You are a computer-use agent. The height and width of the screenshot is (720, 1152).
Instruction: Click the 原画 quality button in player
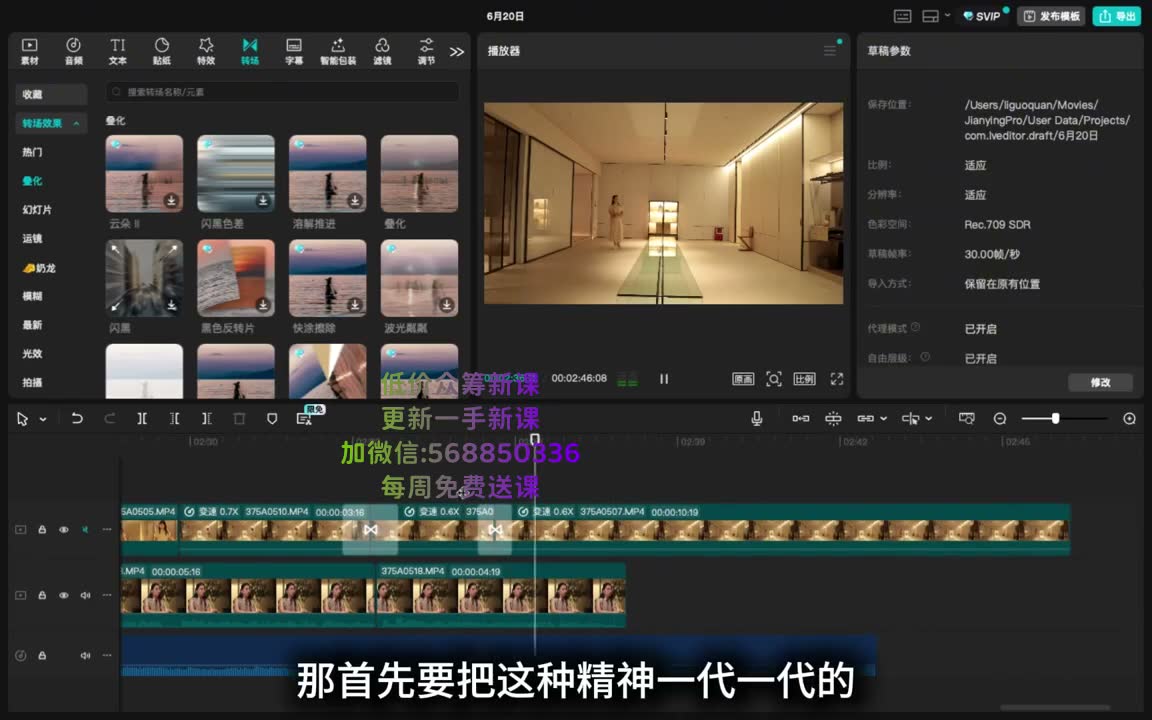coord(744,379)
